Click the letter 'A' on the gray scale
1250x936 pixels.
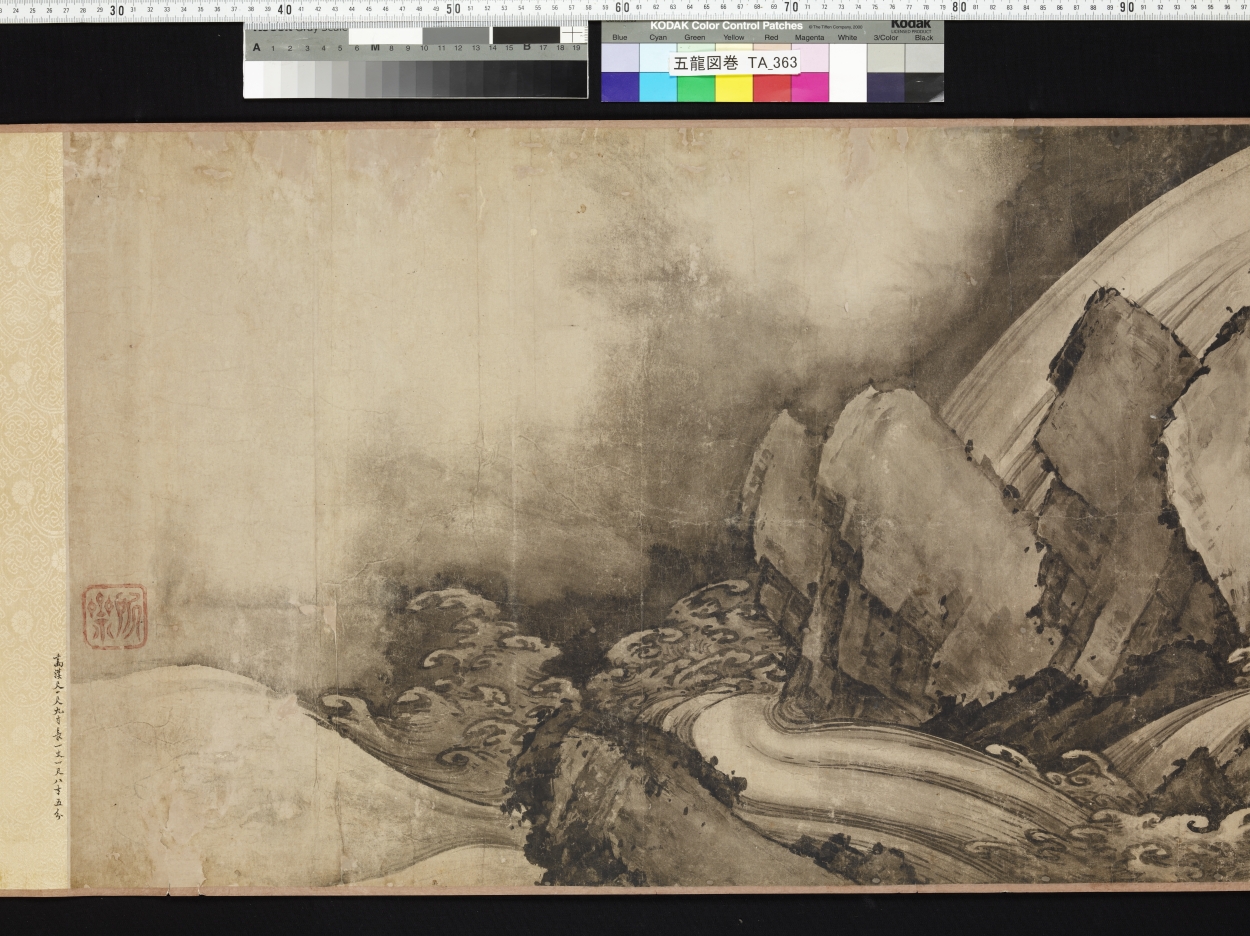(x=257, y=47)
